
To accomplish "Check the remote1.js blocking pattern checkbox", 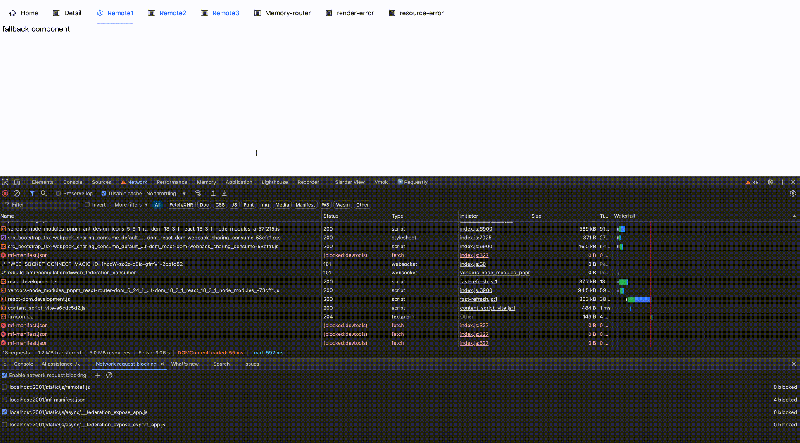I will [5, 387].
